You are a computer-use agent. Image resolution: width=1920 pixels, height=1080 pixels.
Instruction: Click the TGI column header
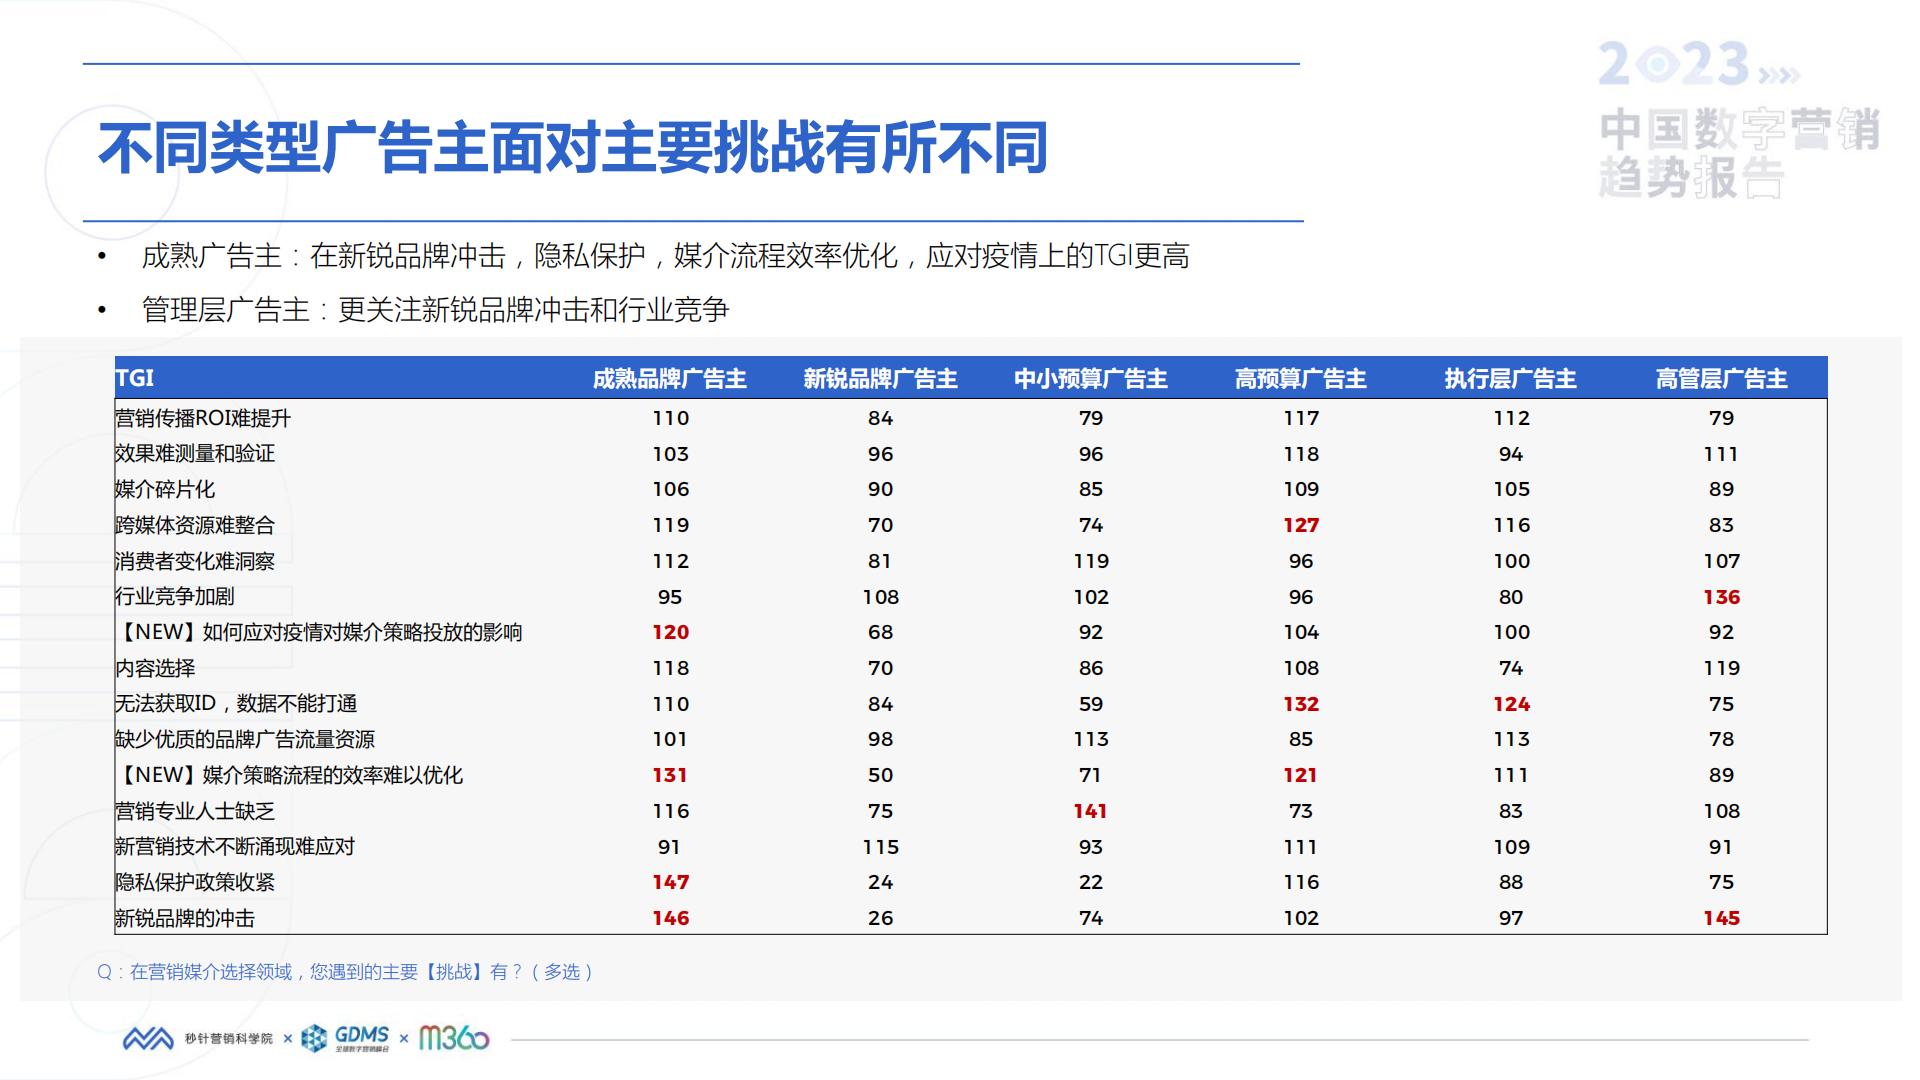coord(134,378)
